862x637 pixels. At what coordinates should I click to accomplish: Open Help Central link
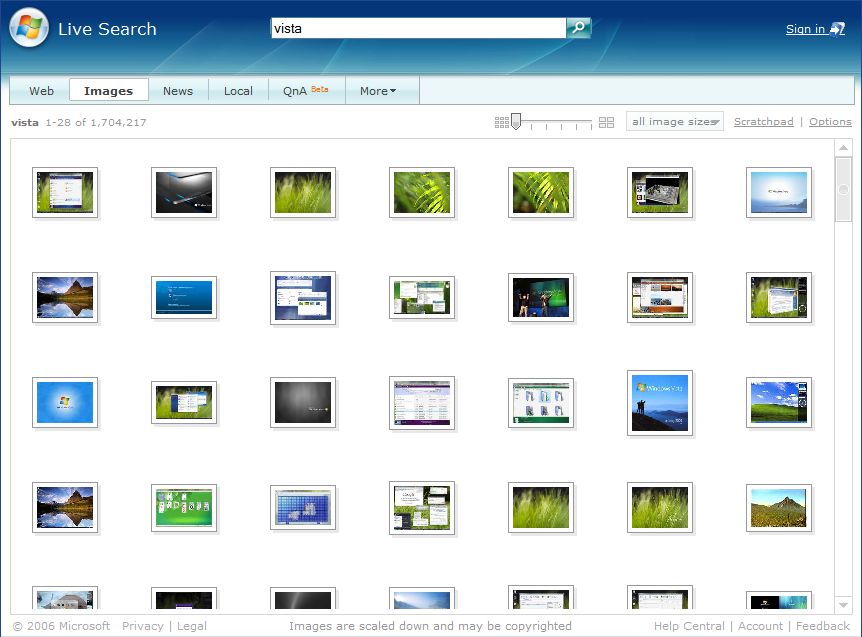689,626
